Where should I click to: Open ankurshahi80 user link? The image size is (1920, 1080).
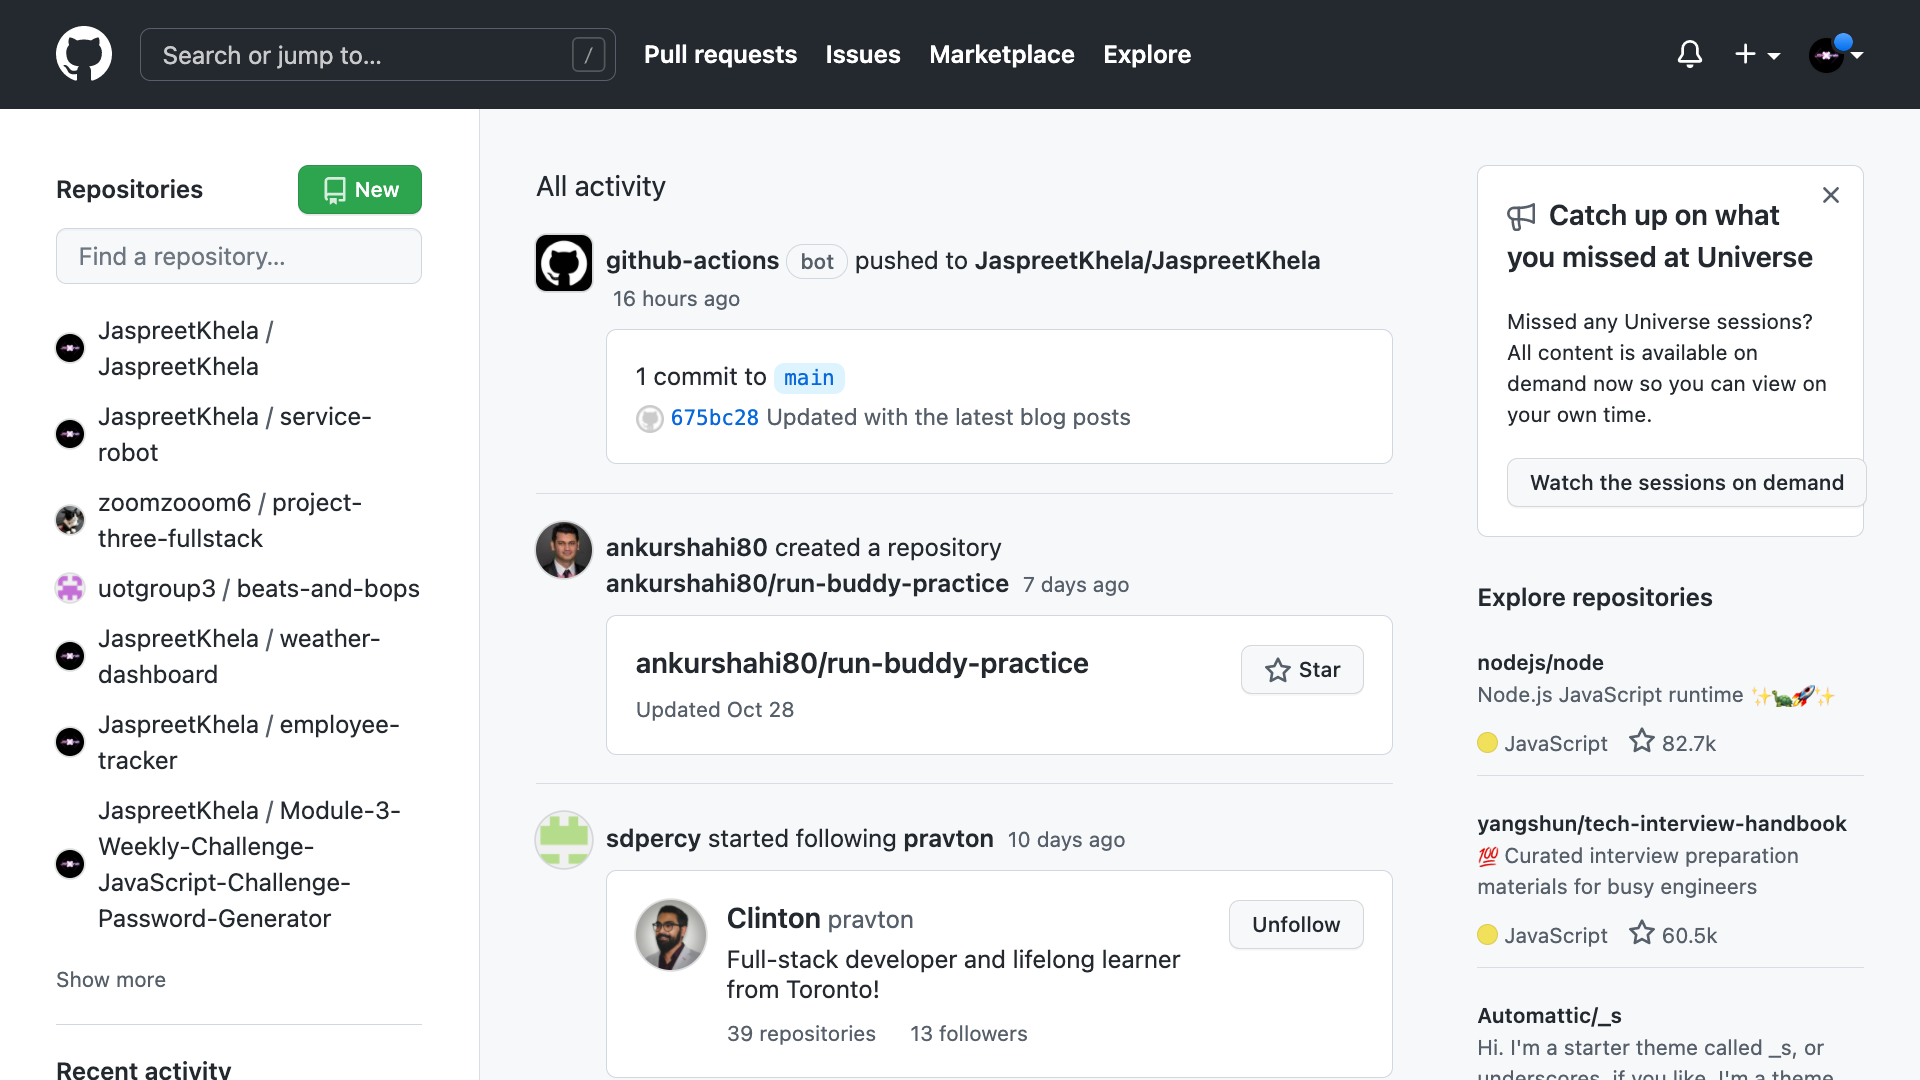[686, 548]
